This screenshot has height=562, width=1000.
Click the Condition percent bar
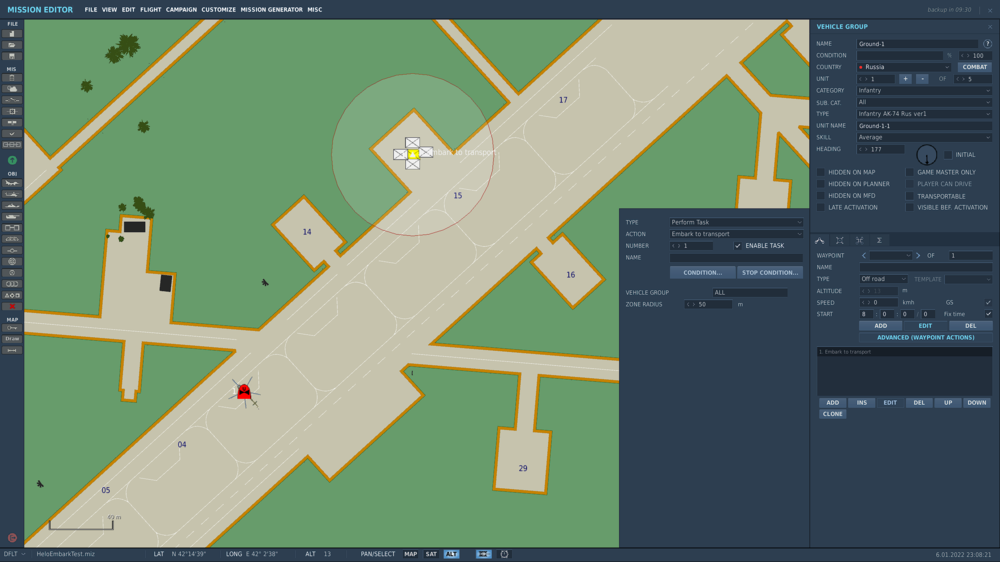(899, 55)
